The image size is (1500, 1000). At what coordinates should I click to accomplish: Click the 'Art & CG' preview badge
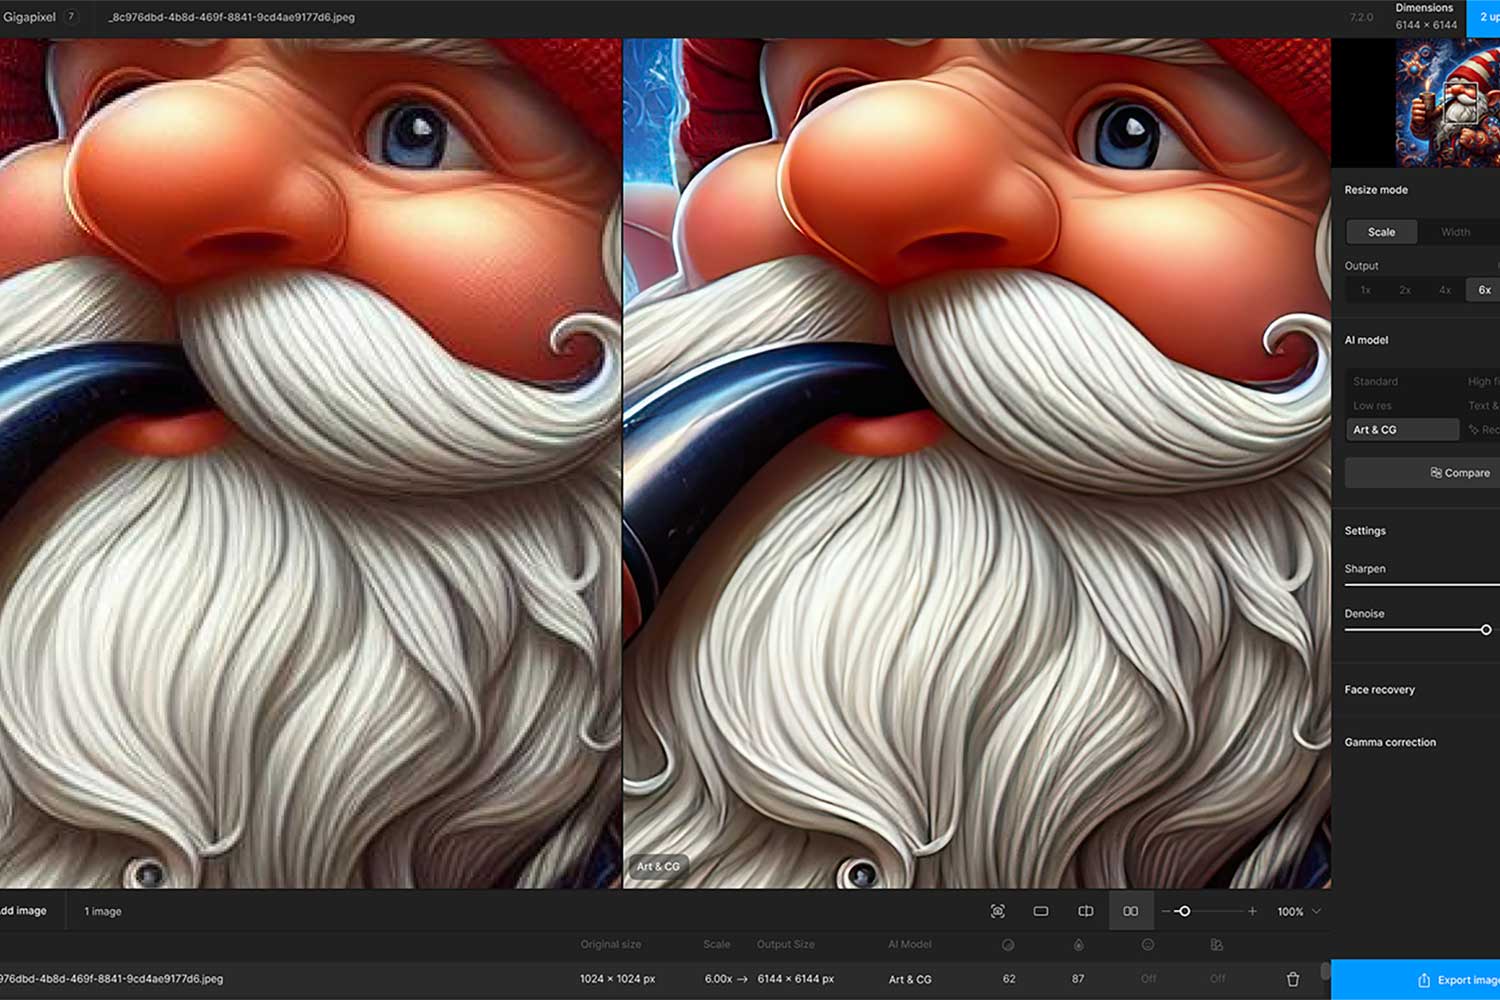[x=658, y=867]
